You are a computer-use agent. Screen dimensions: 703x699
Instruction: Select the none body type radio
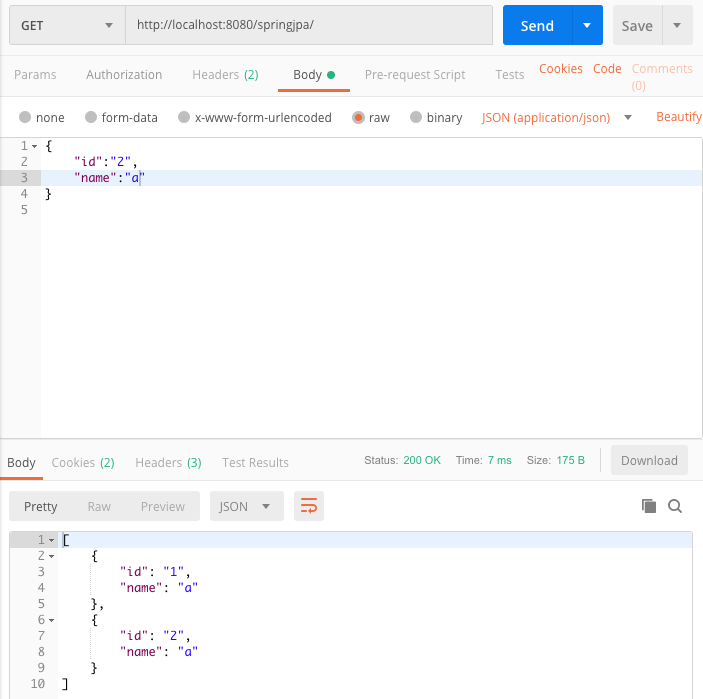tap(25, 117)
